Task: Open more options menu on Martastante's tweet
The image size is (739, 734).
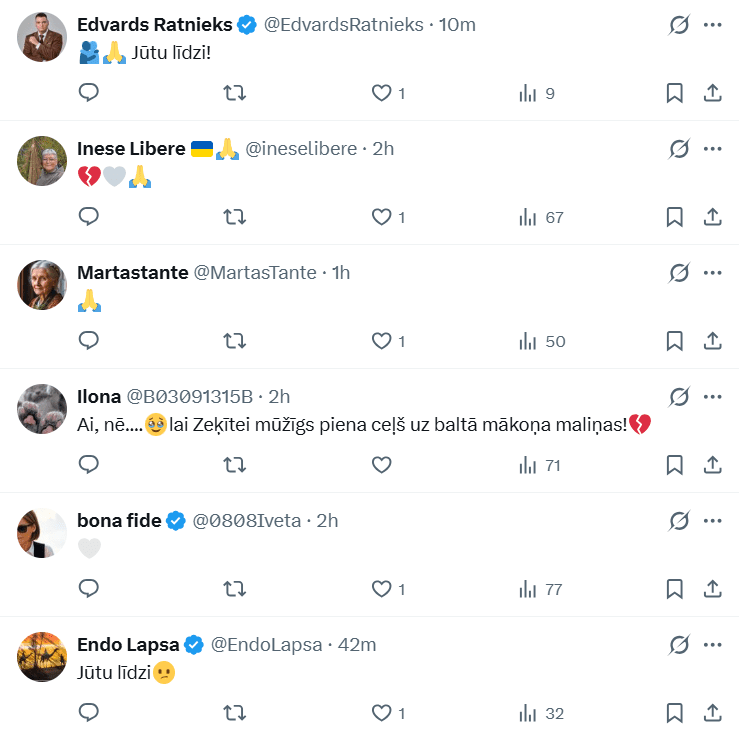Action: pos(713,273)
